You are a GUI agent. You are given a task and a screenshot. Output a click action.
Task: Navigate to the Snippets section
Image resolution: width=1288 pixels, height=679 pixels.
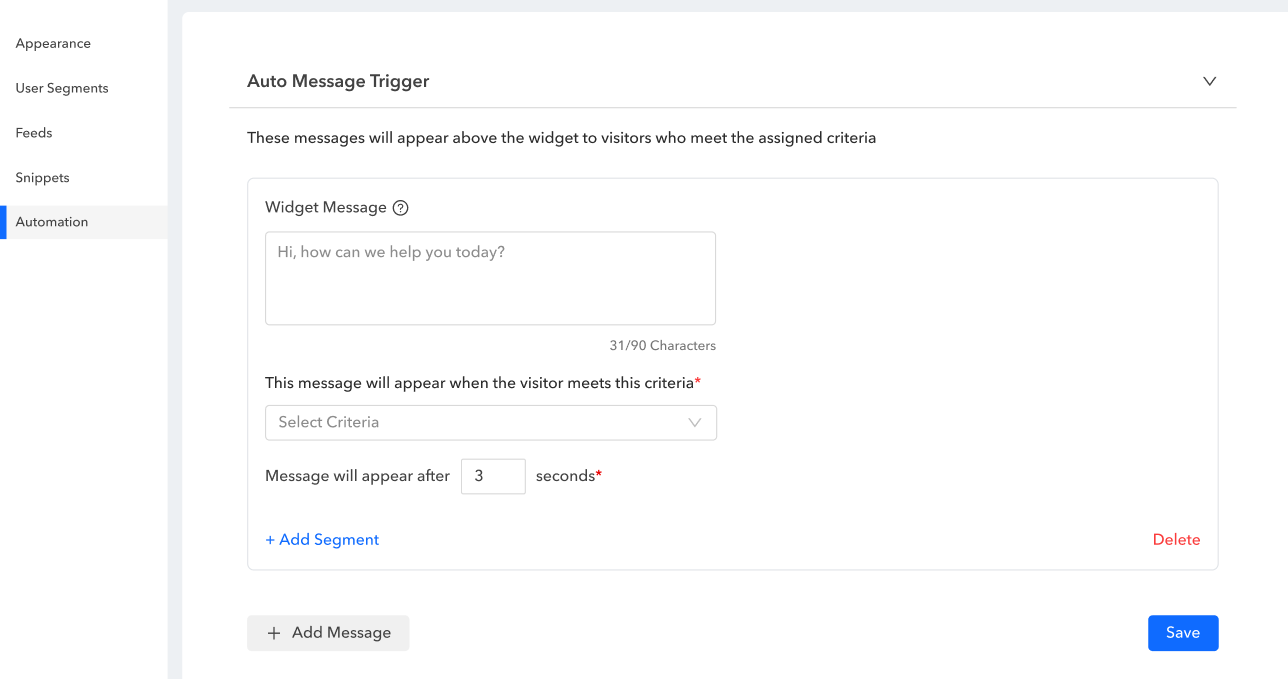[42, 177]
